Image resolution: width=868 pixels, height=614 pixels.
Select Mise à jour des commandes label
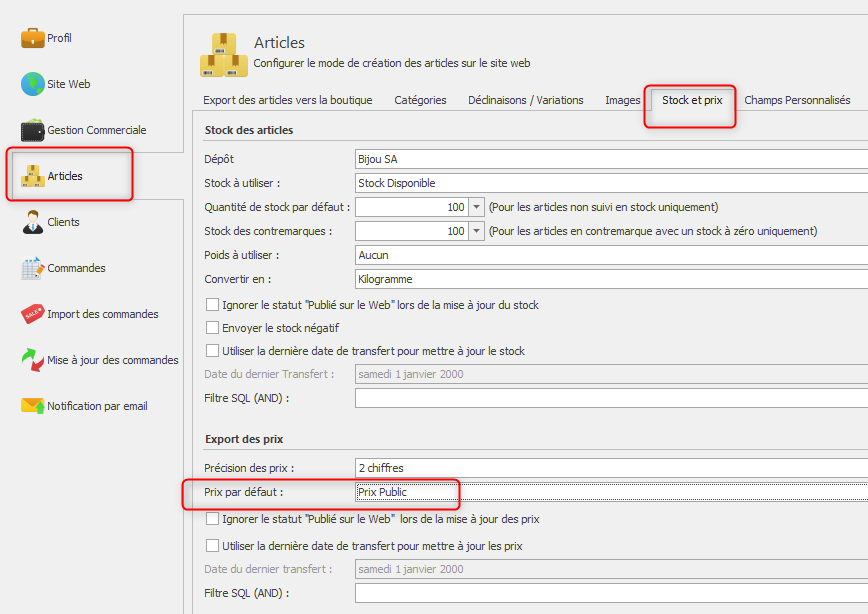pos(113,360)
